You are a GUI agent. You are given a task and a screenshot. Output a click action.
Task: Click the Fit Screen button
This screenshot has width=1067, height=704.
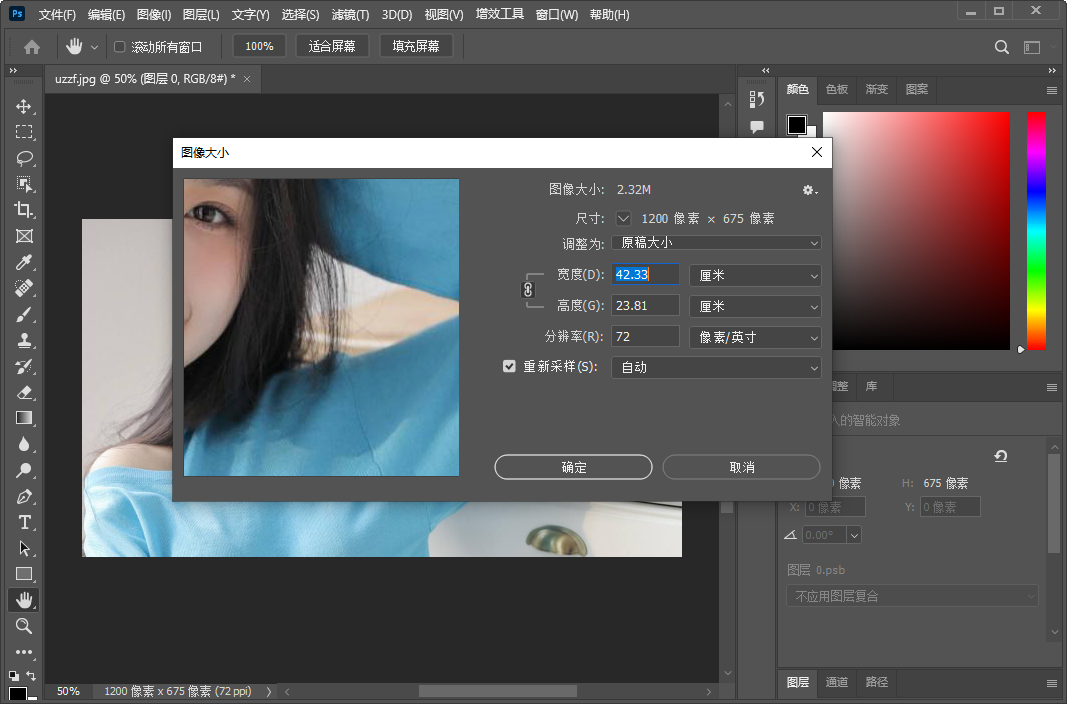tap(332, 46)
